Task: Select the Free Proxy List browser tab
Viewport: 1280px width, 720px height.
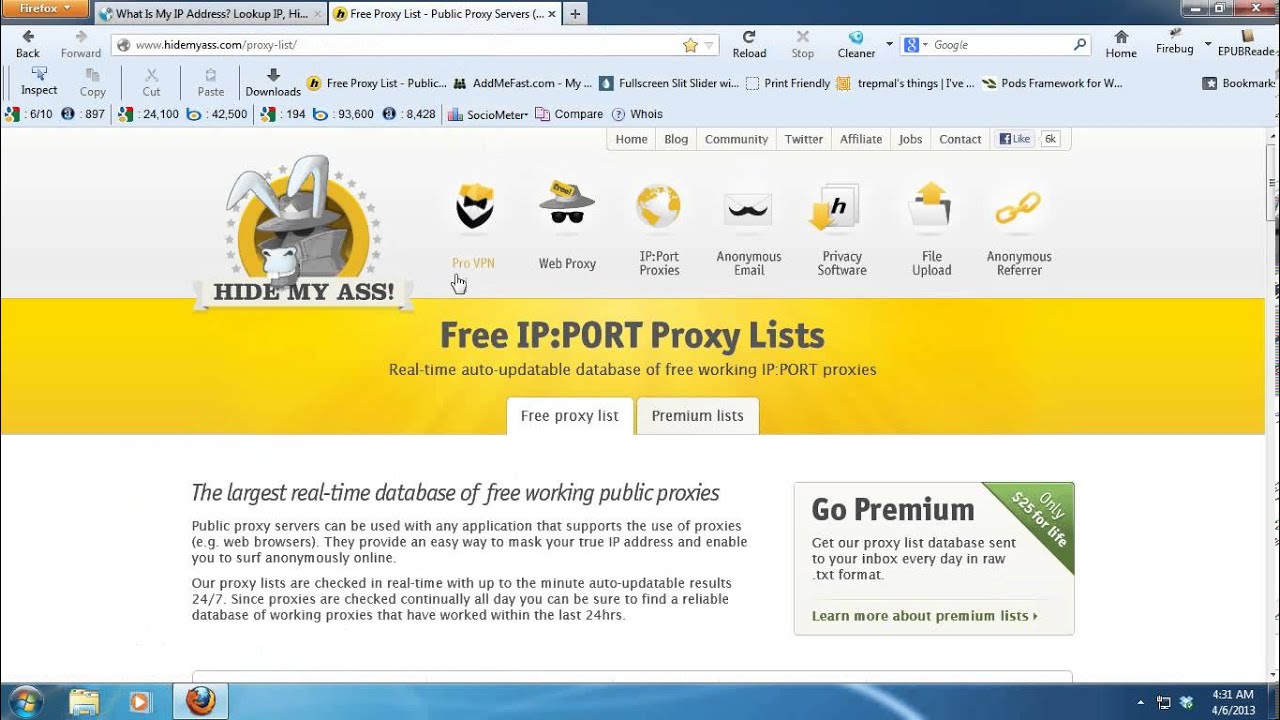Action: click(446, 14)
